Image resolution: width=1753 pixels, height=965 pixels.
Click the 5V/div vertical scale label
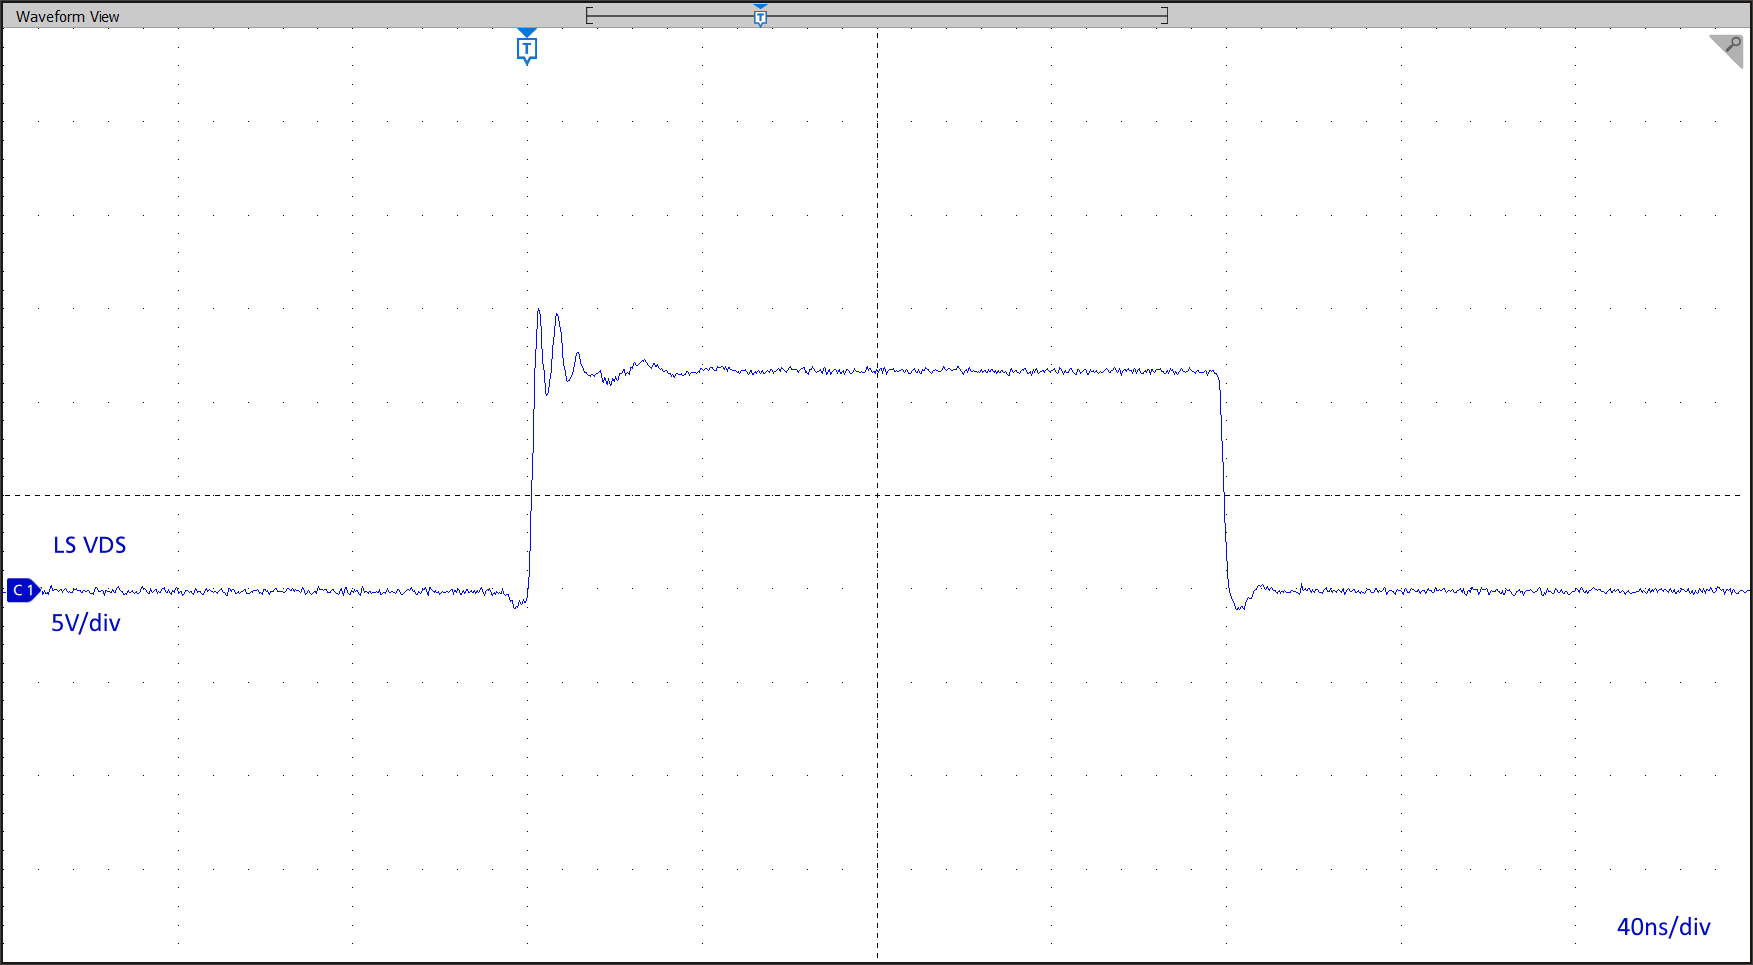pos(86,623)
